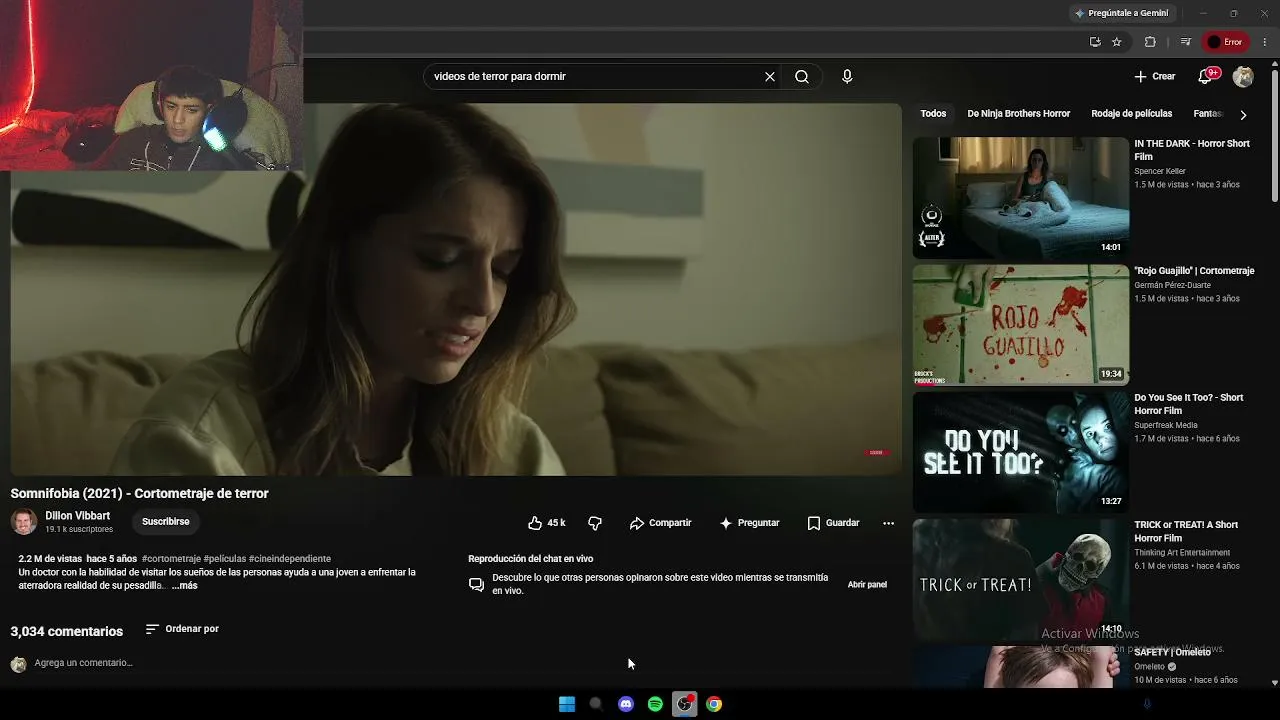The height and width of the screenshot is (720, 1280).
Task: Open the Windows Start menu
Action: click(567, 704)
